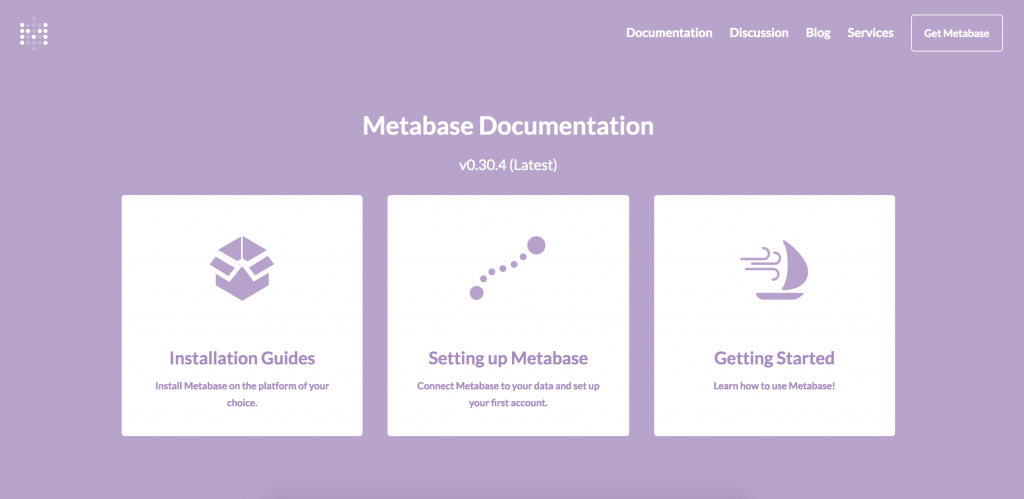1024x499 pixels.
Task: Click the open box Installation icon
Action: coord(242,268)
